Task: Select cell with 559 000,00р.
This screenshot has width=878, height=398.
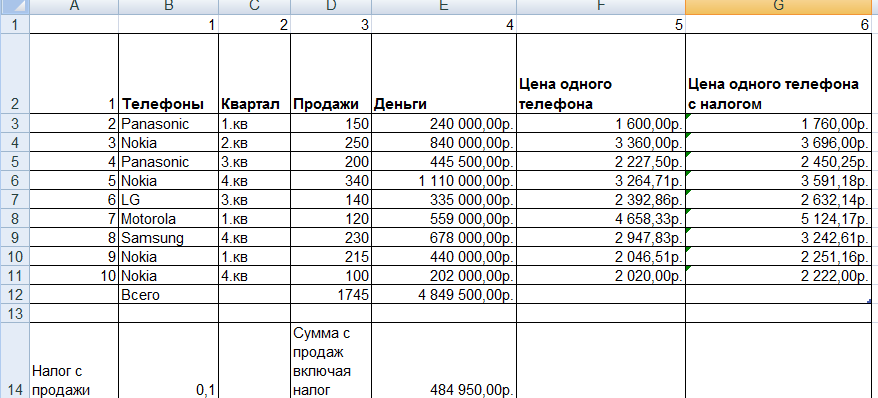Action: (444, 219)
